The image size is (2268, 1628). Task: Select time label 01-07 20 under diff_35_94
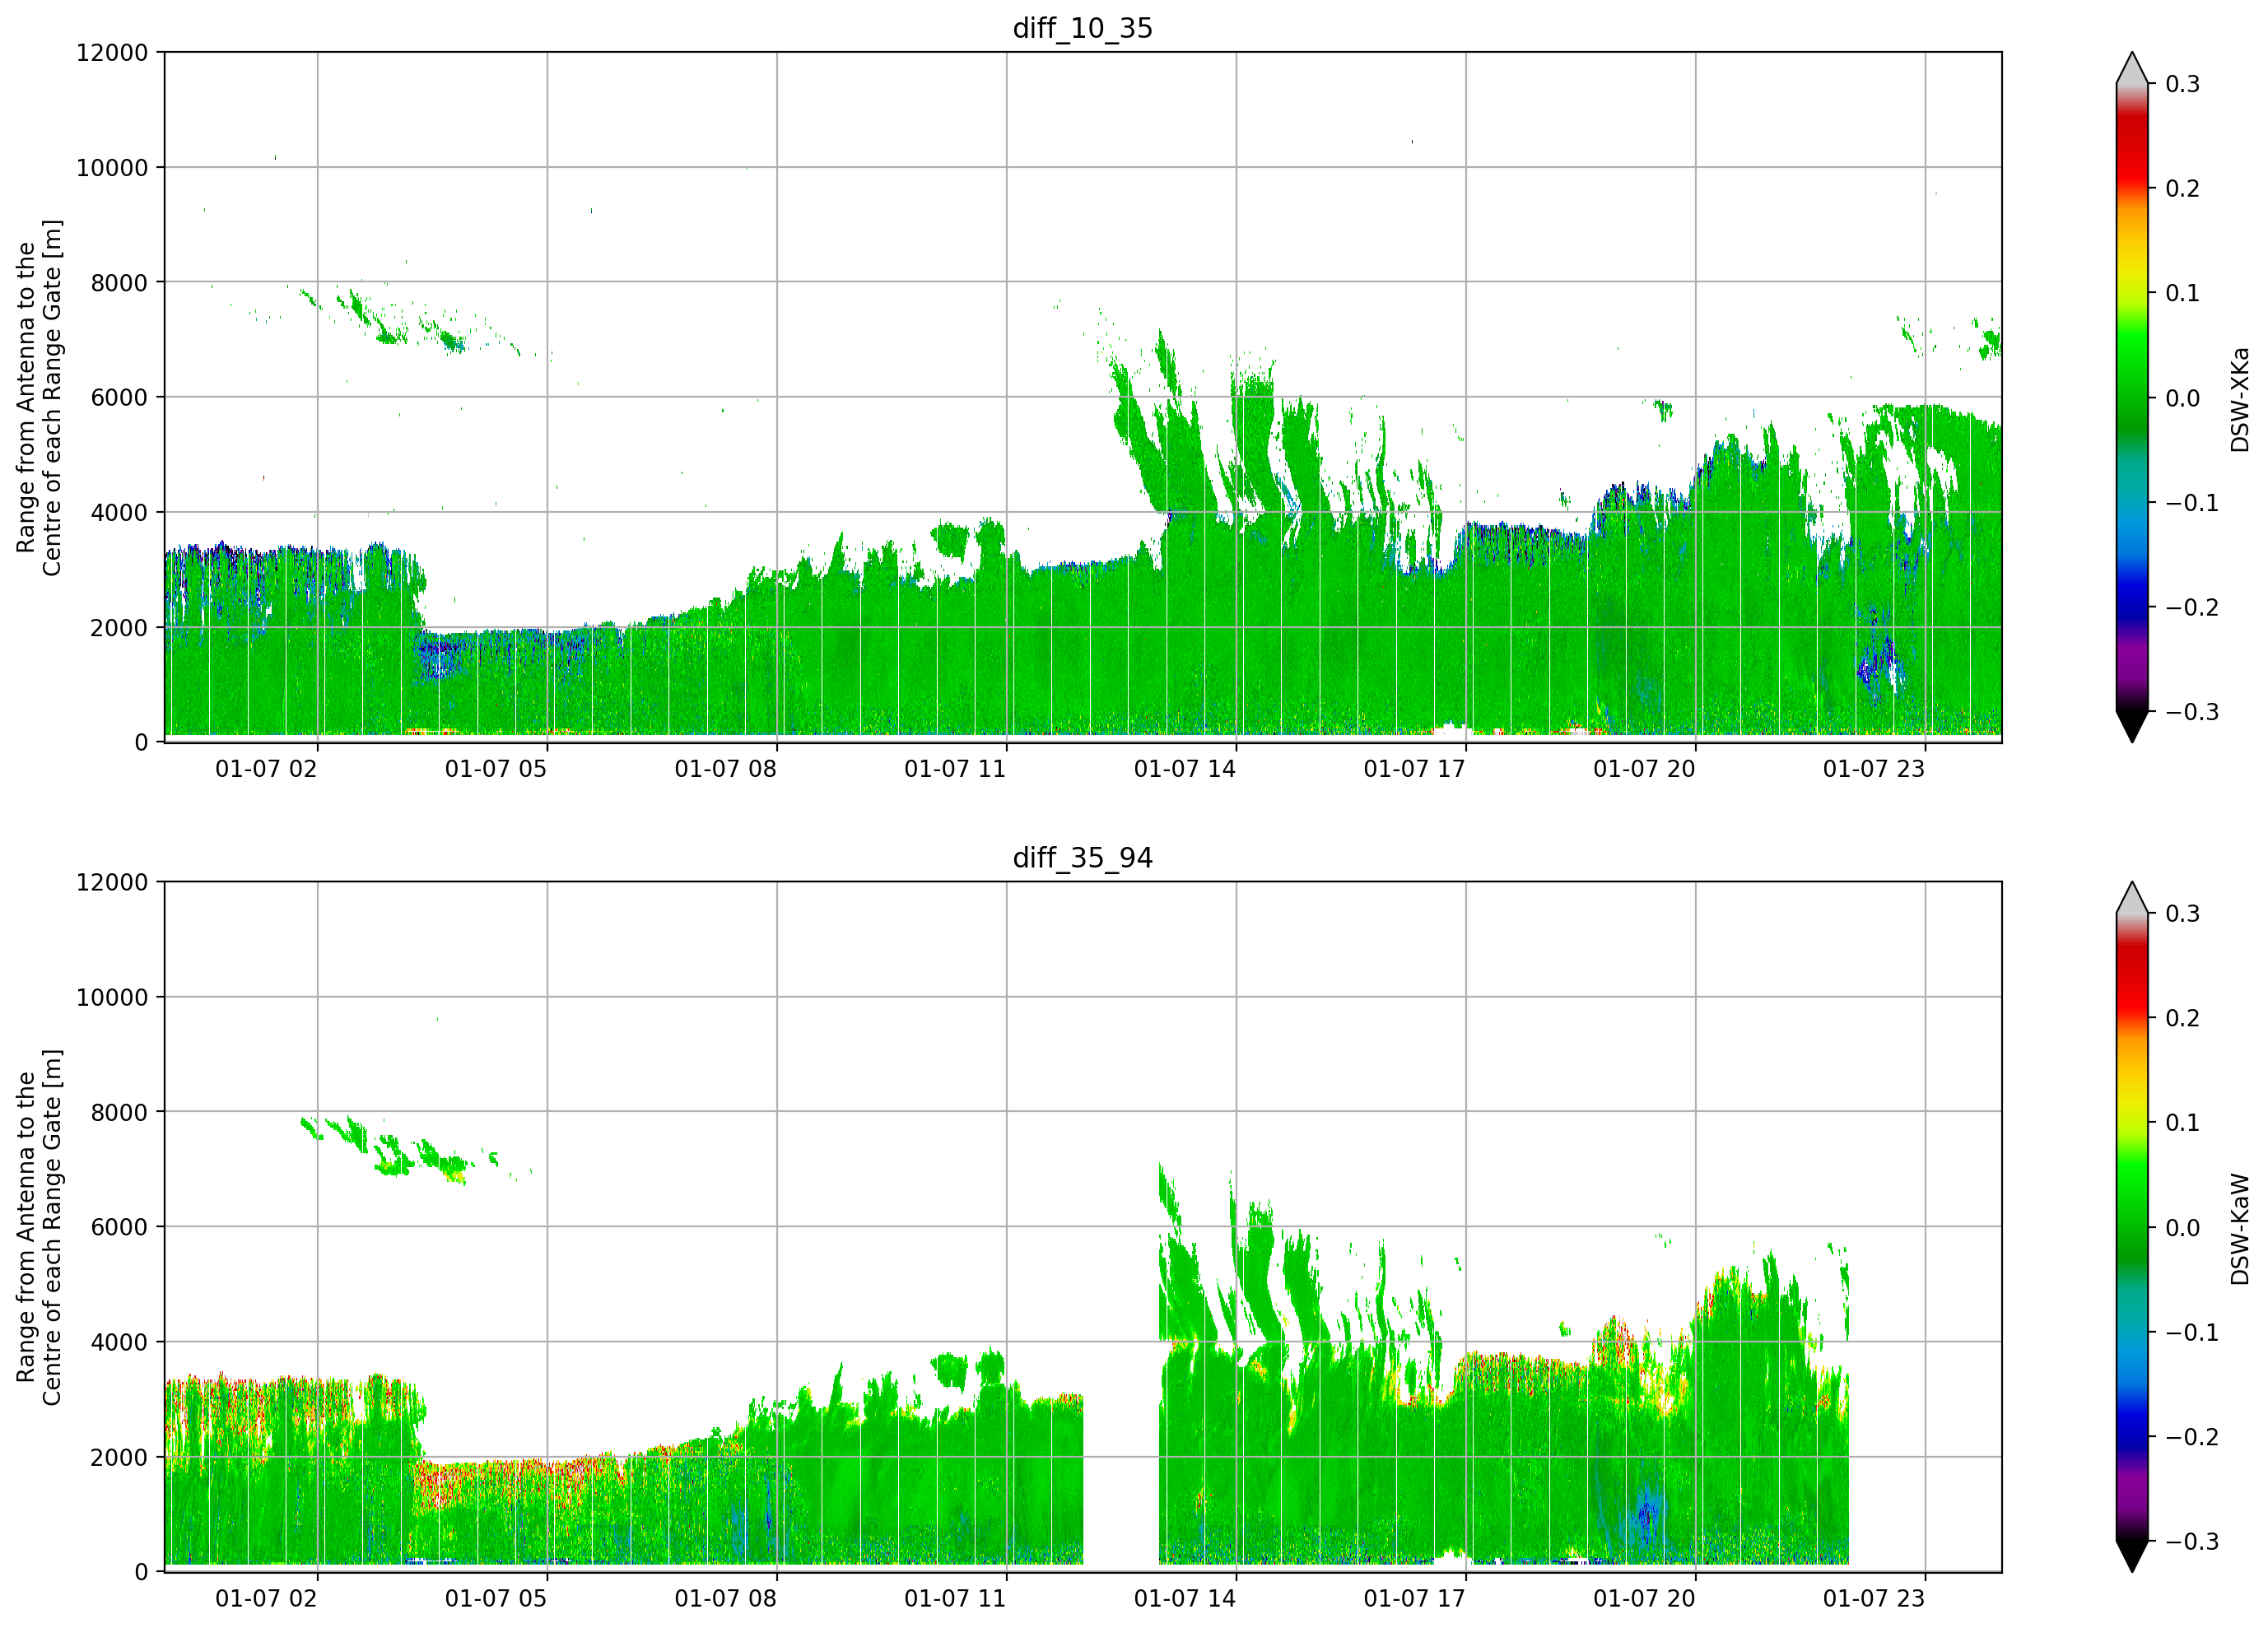pyautogui.click(x=1645, y=1598)
